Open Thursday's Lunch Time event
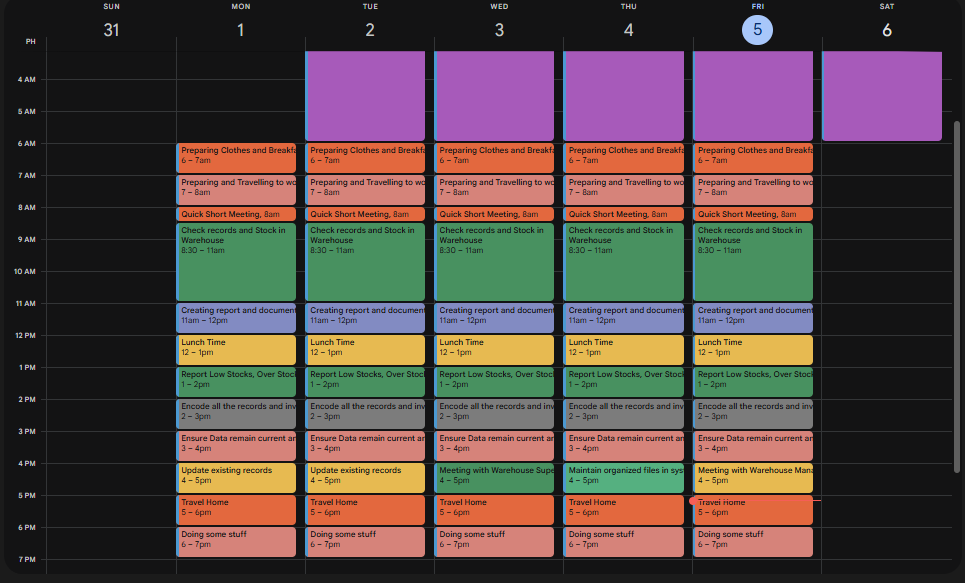The height and width of the screenshot is (583, 965). [x=624, y=350]
